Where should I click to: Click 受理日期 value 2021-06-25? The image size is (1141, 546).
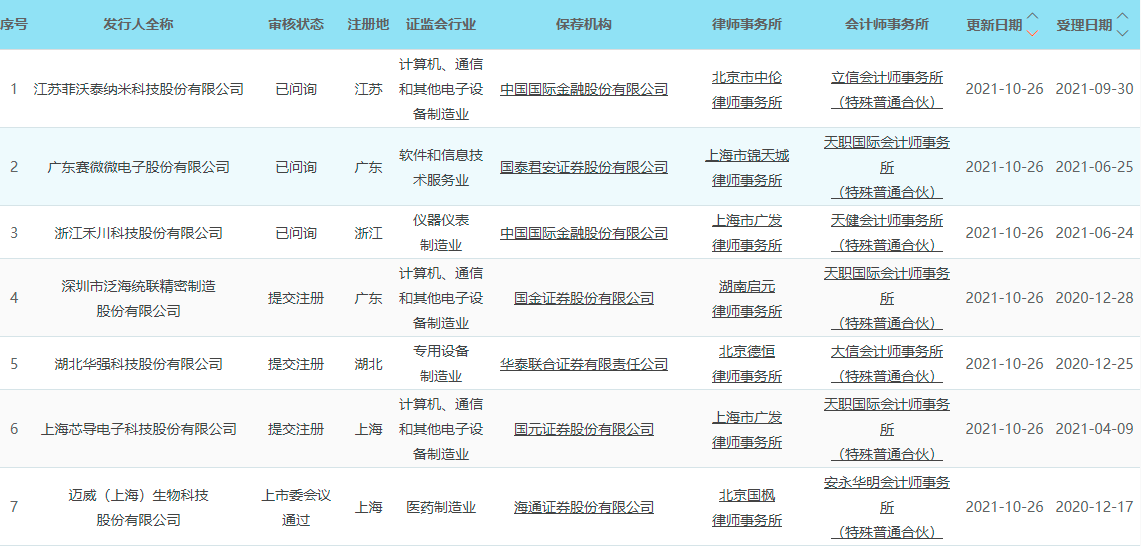(x=1094, y=167)
